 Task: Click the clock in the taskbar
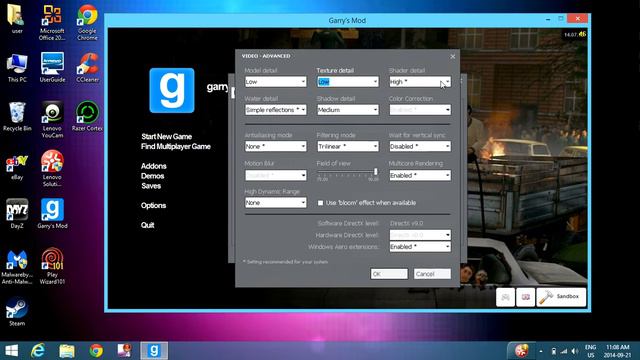(618, 351)
